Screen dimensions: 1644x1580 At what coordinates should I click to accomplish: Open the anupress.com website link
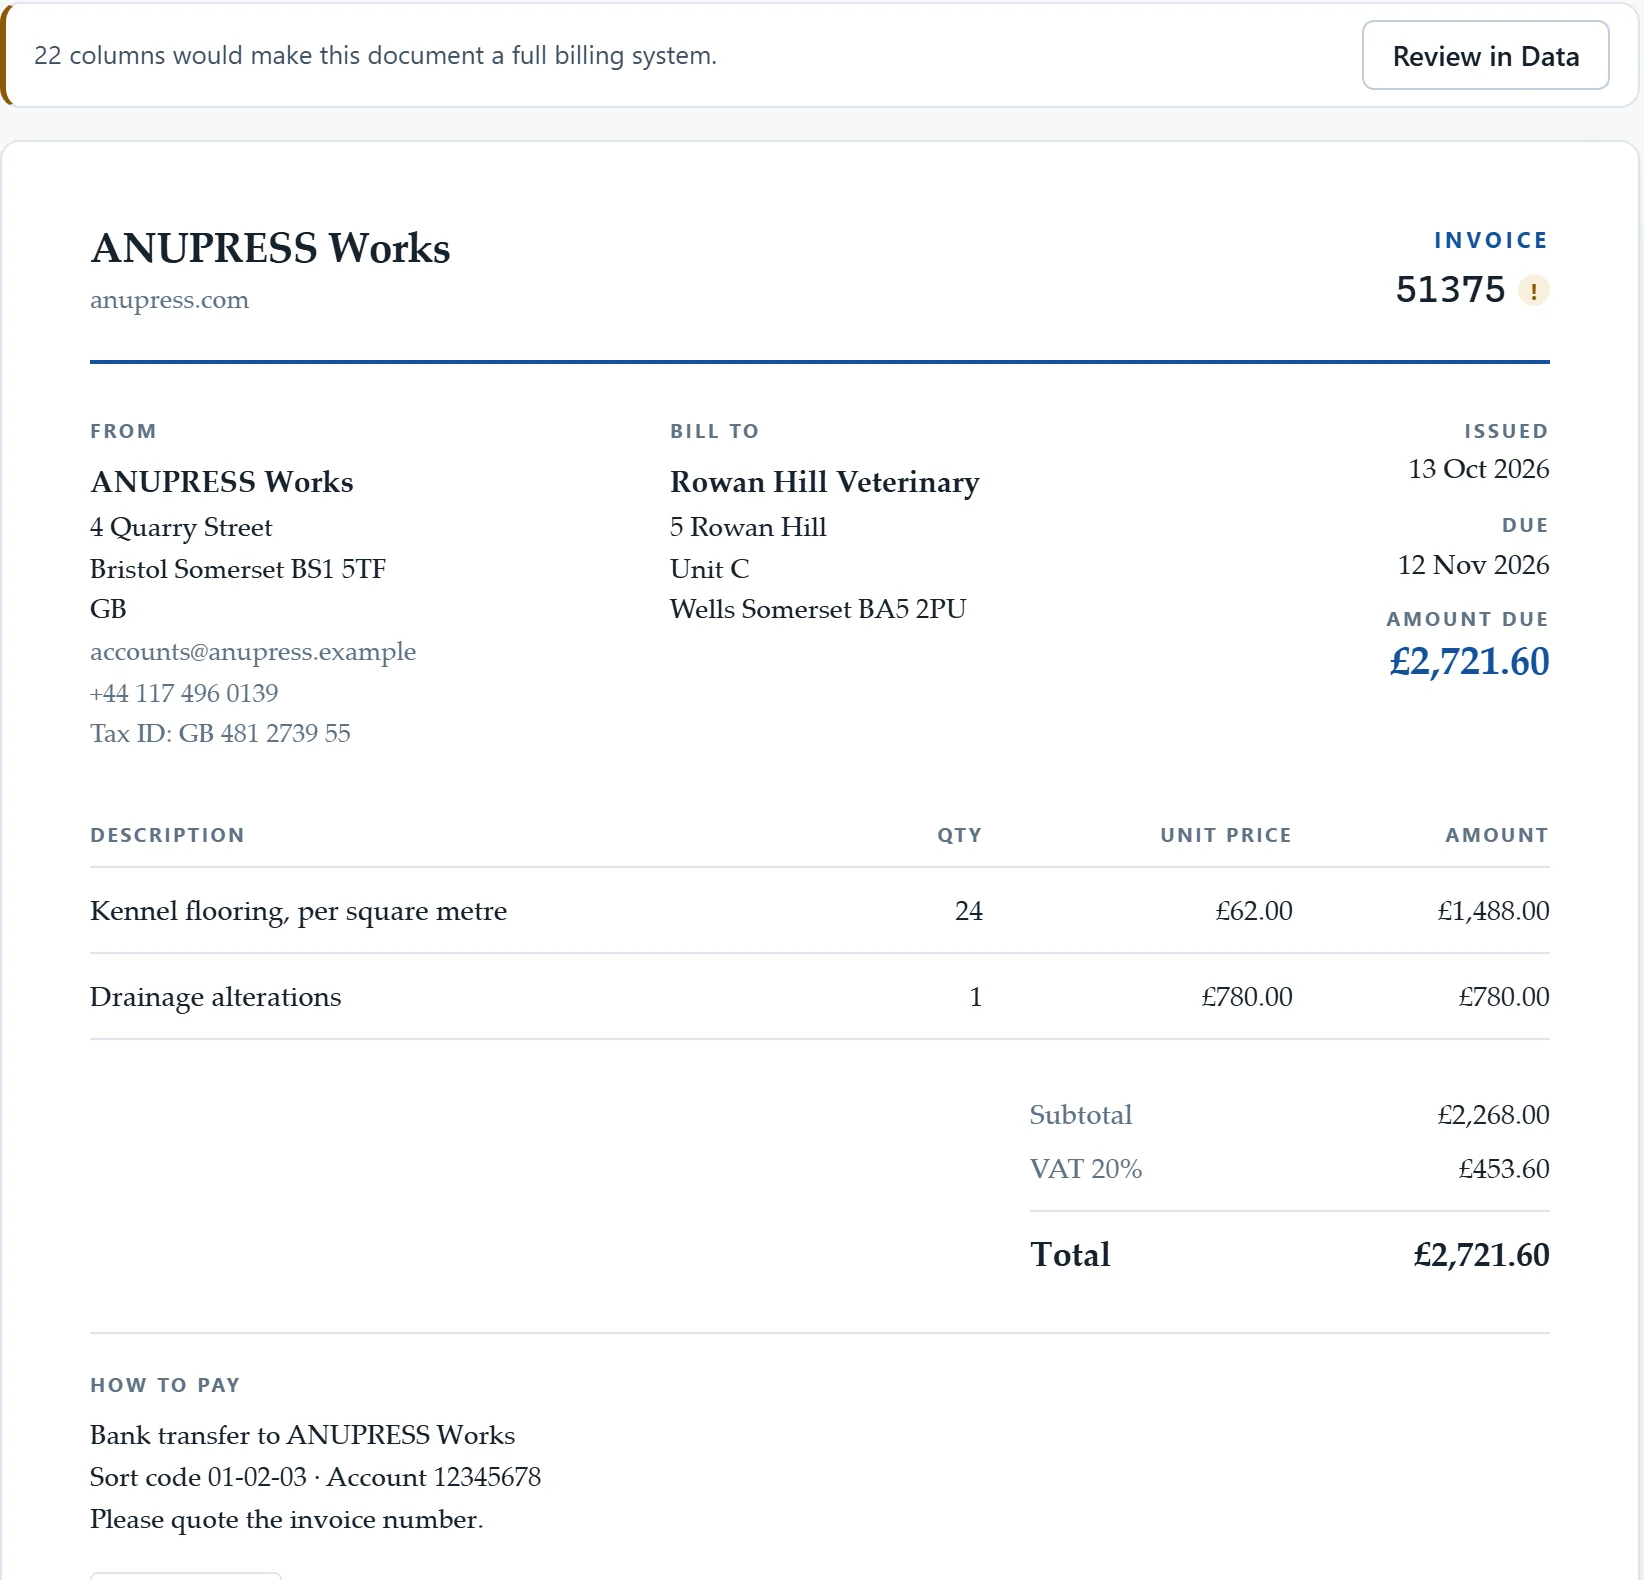169,300
